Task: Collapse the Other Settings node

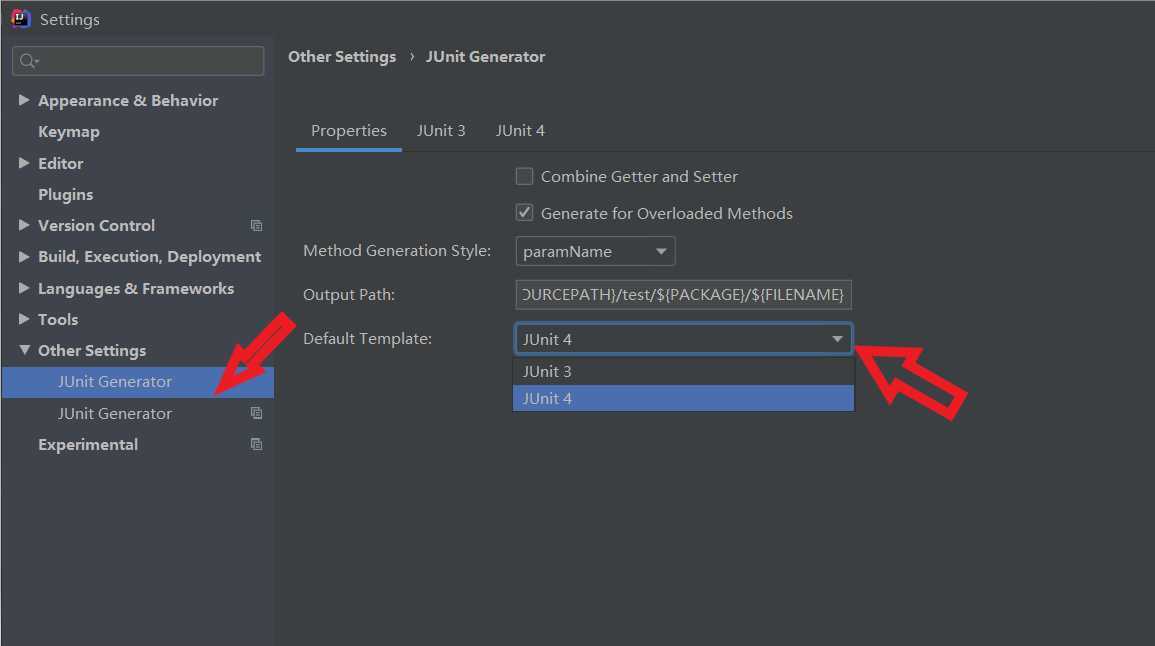Action: pyautogui.click(x=24, y=350)
